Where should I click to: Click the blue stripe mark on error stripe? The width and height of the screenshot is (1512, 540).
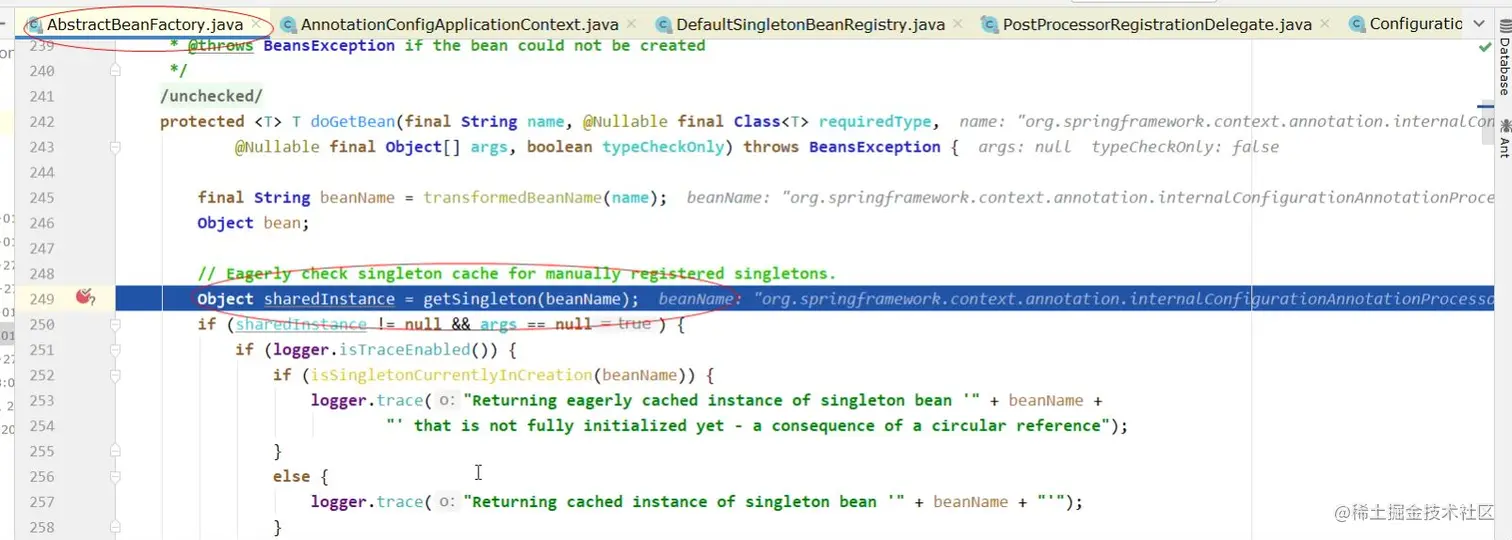tap(1486, 105)
